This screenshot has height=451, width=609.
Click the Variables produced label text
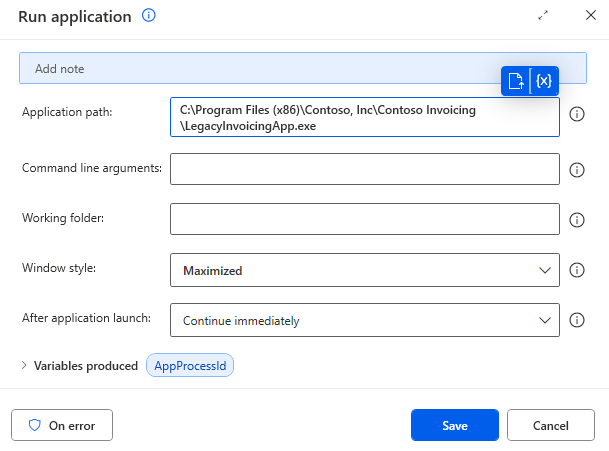(x=86, y=366)
